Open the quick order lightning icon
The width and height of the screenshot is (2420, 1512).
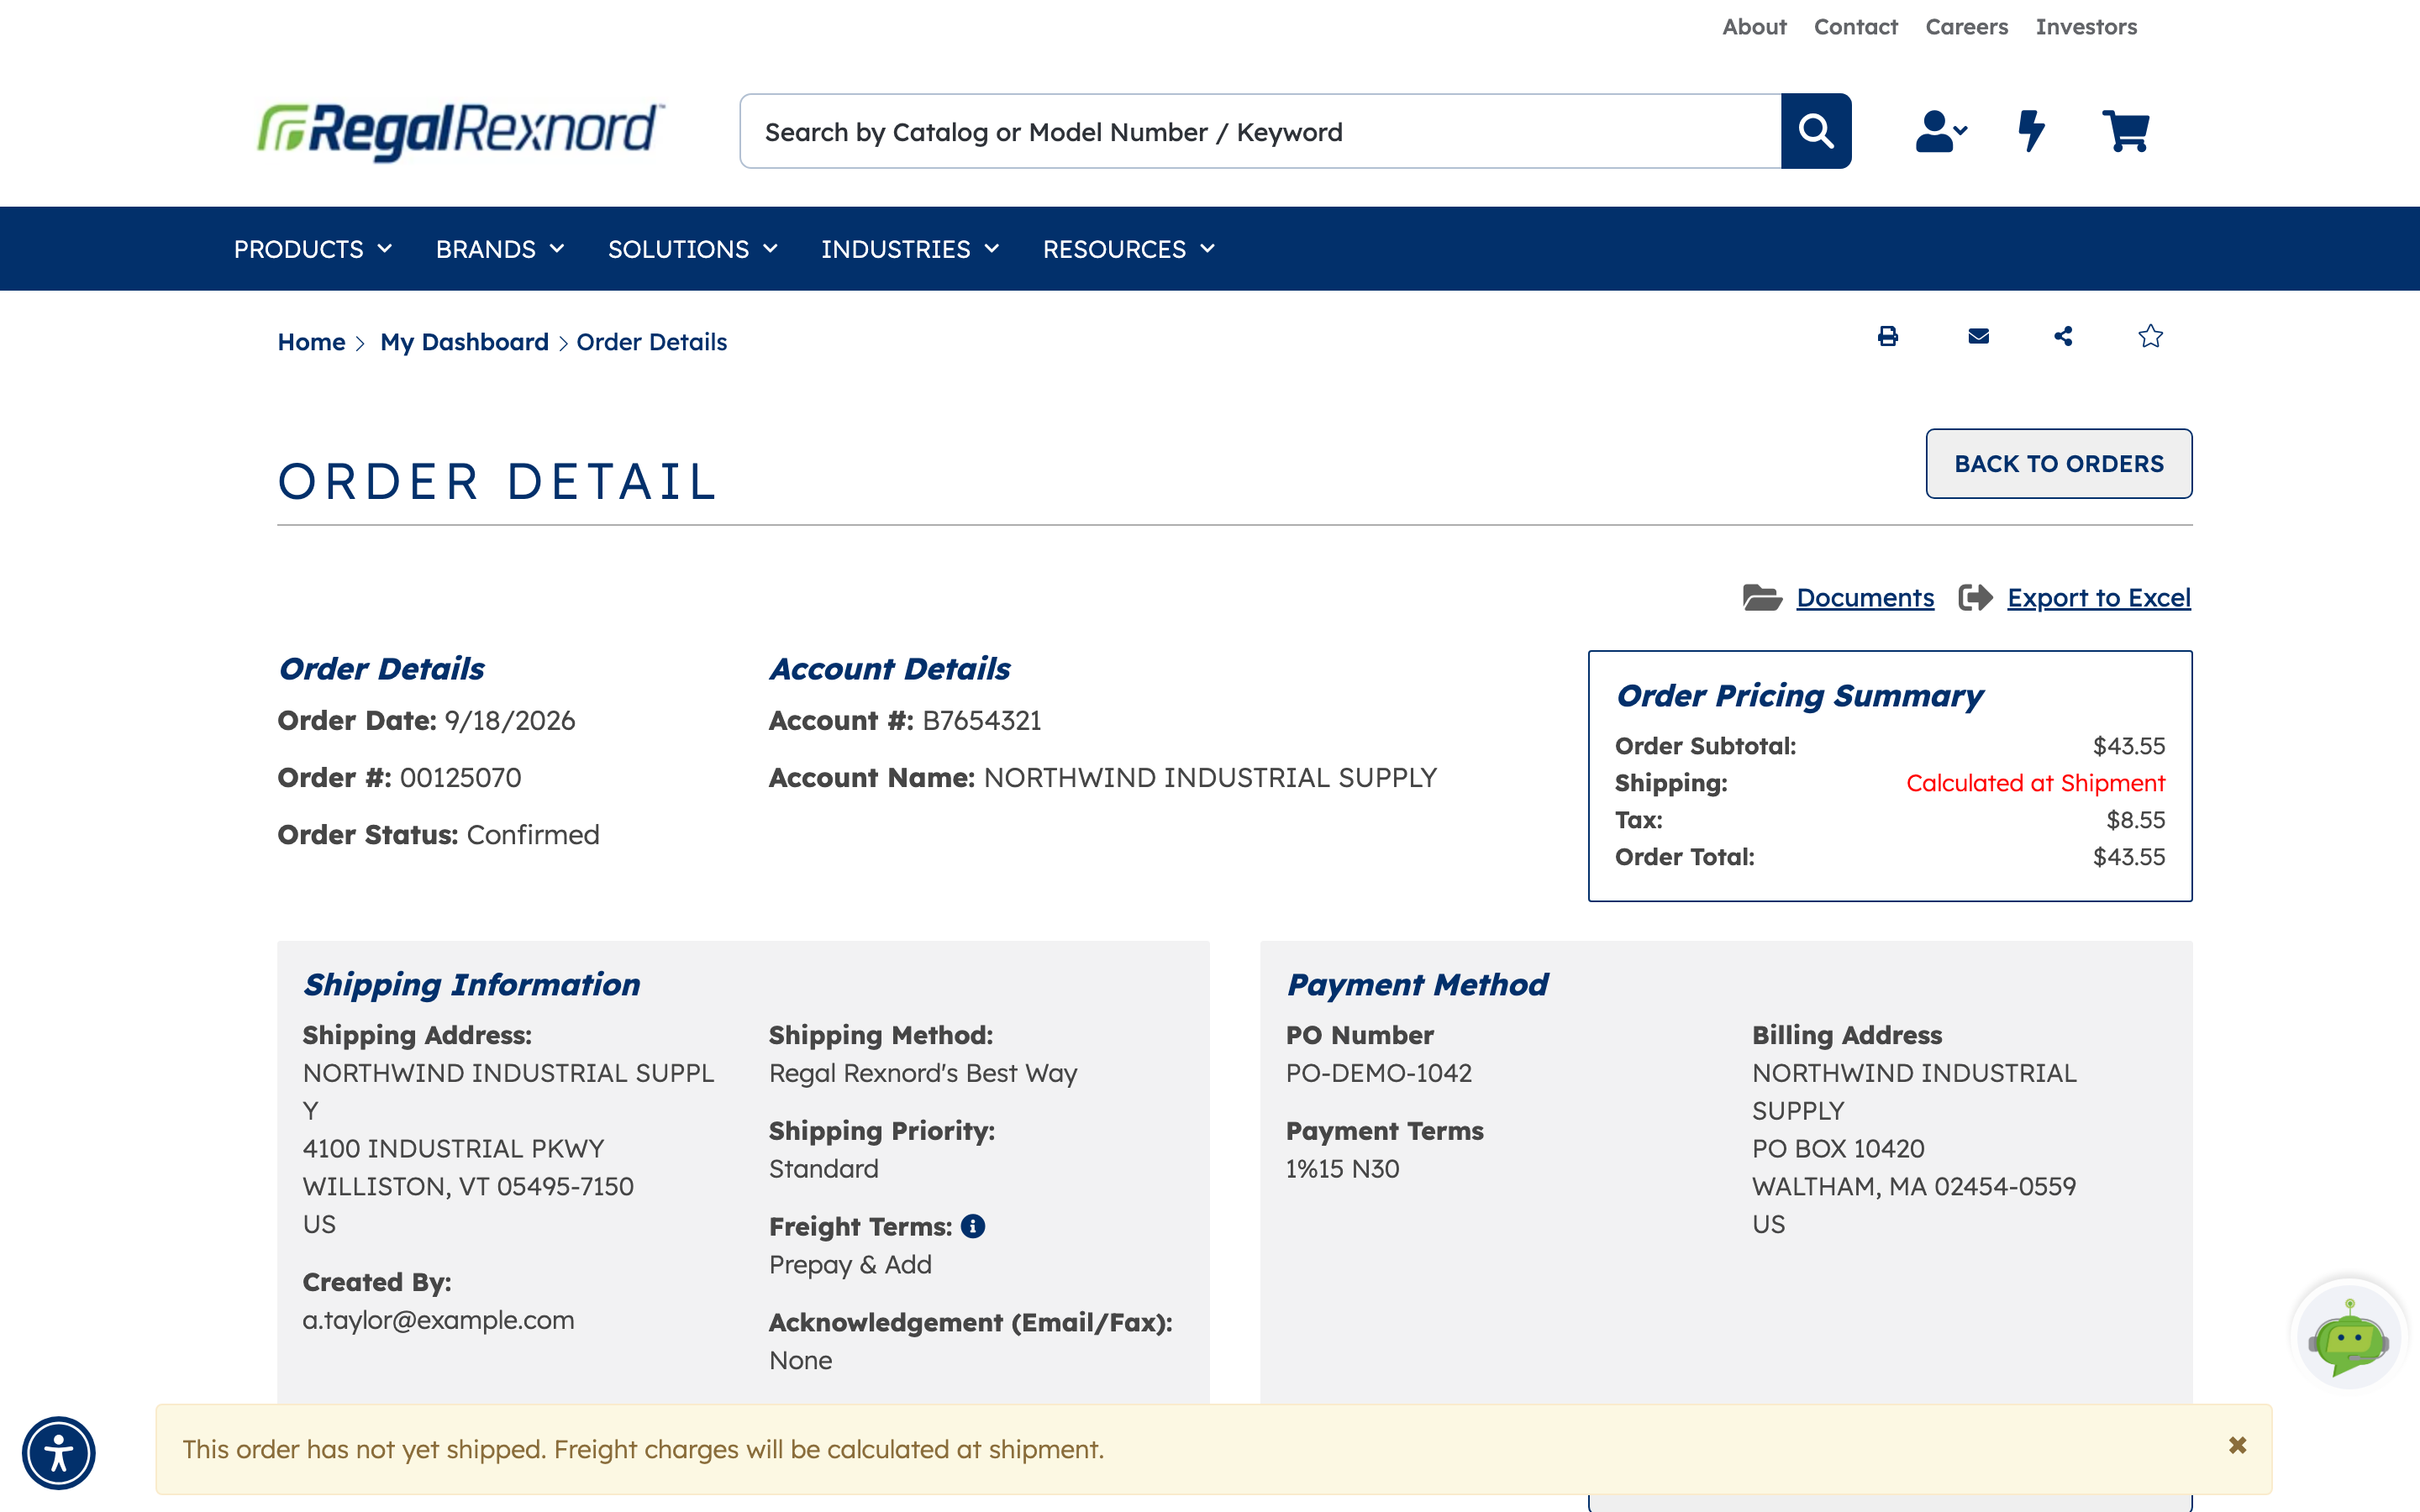[x=2031, y=131]
